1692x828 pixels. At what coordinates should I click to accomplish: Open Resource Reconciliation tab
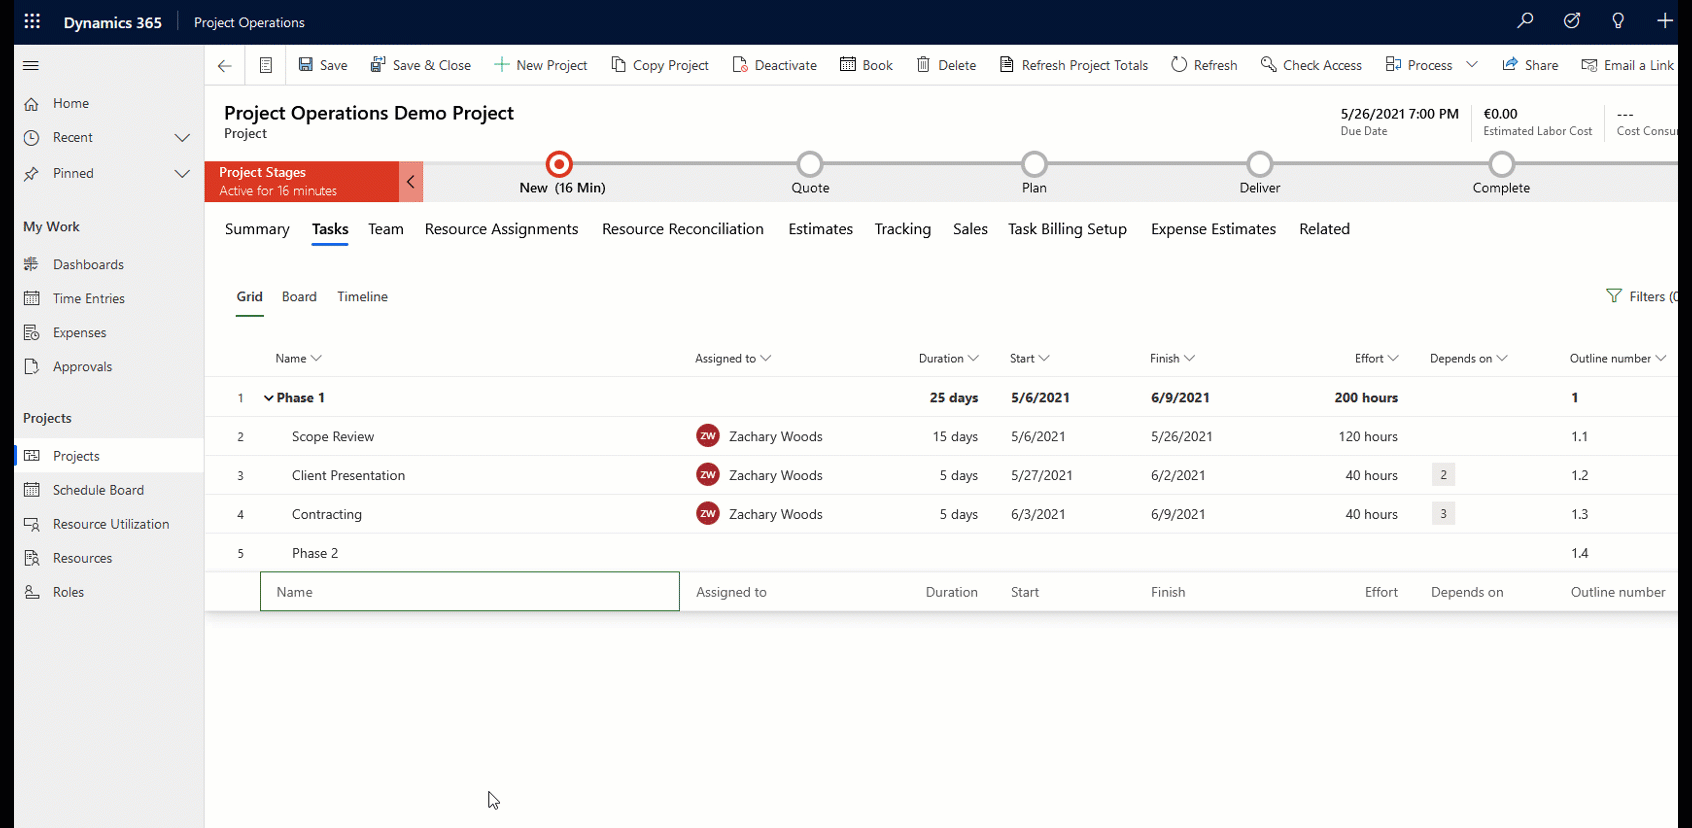pos(683,229)
